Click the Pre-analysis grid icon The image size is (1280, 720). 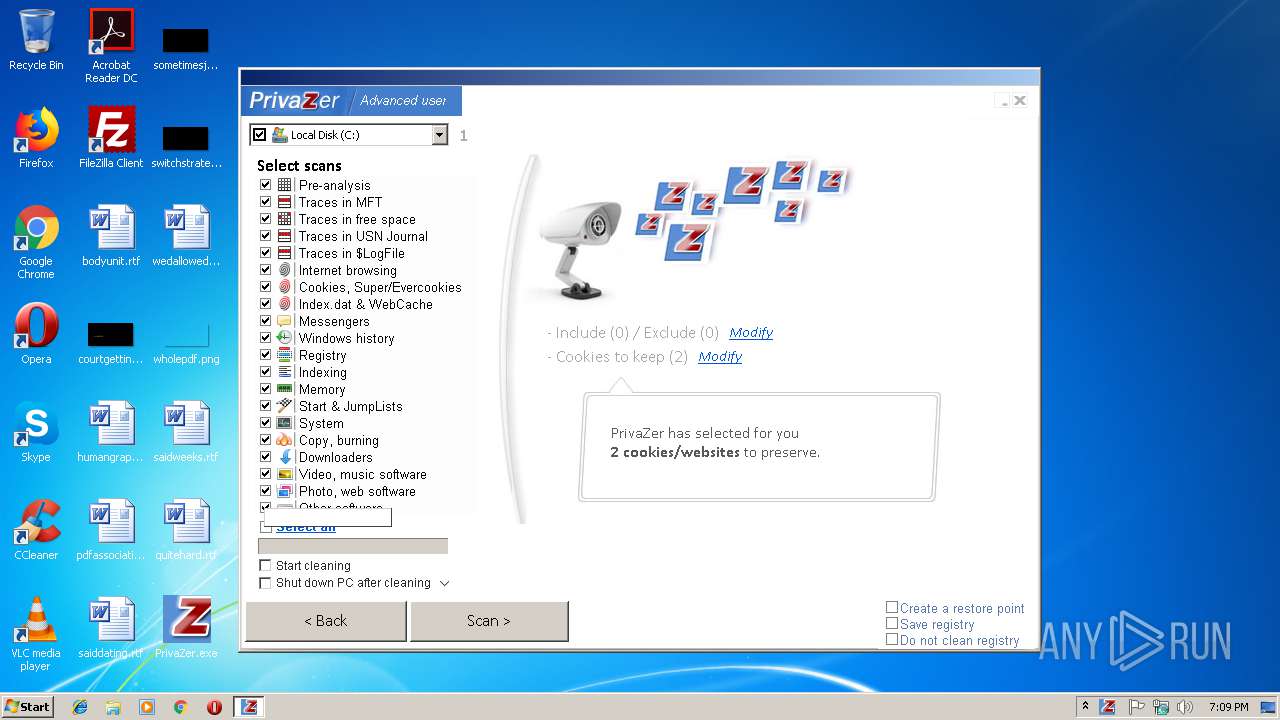[x=285, y=185]
